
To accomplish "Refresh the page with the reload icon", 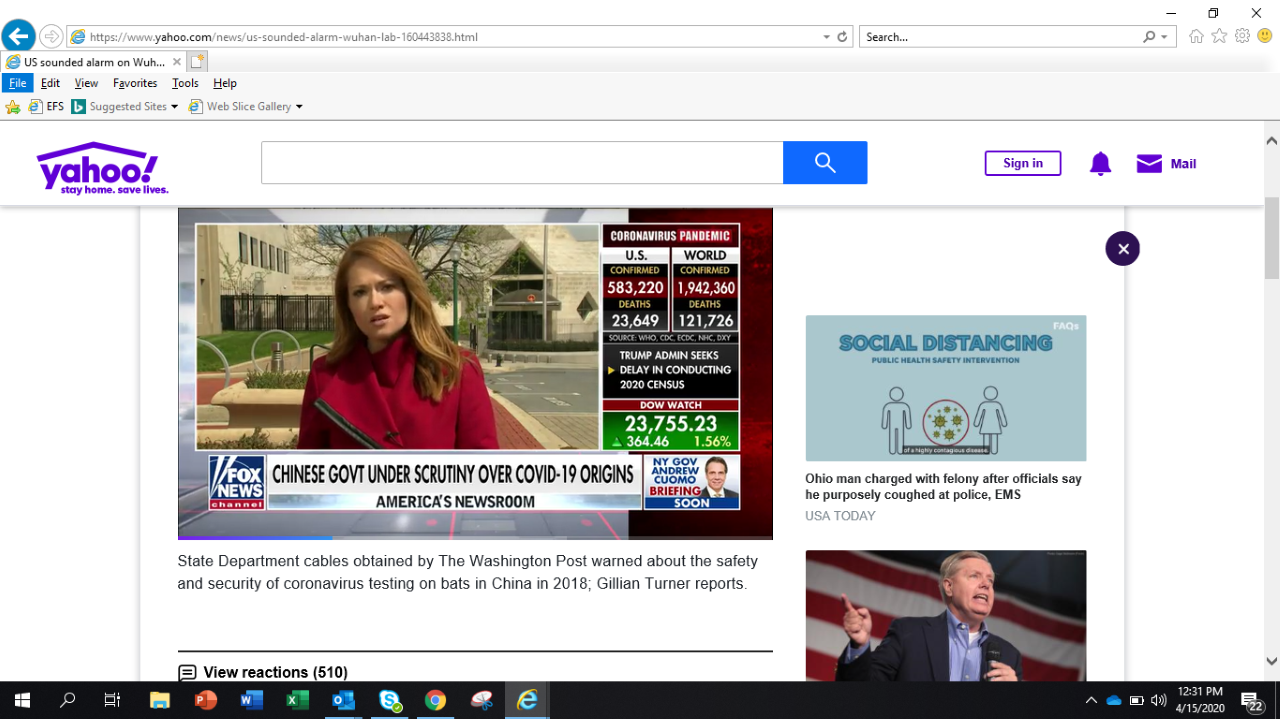I will pyautogui.click(x=843, y=37).
